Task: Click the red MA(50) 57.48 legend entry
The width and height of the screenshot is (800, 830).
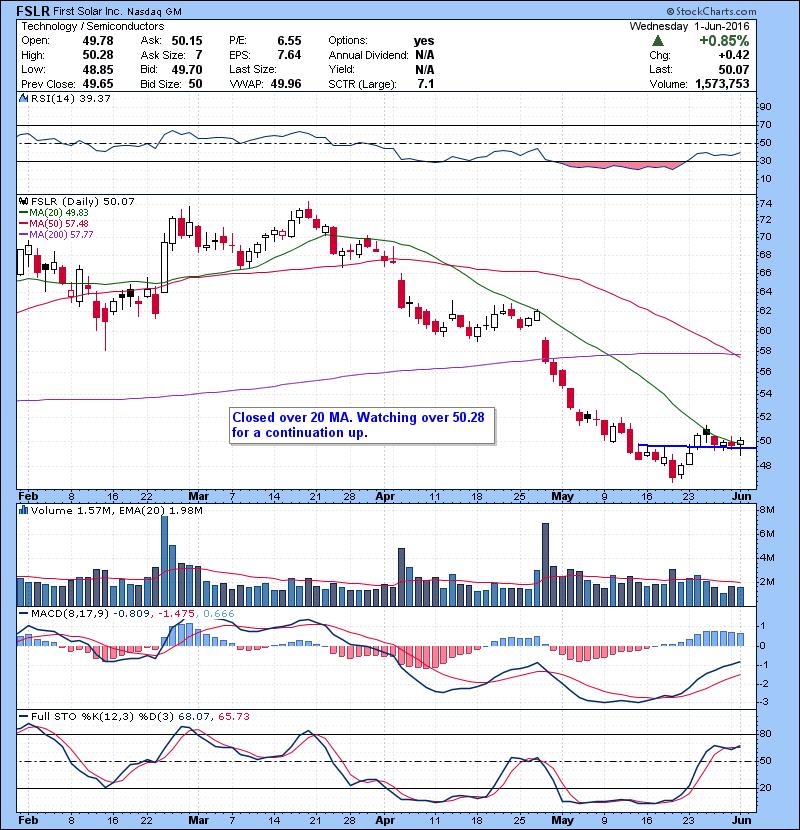Action: point(54,224)
